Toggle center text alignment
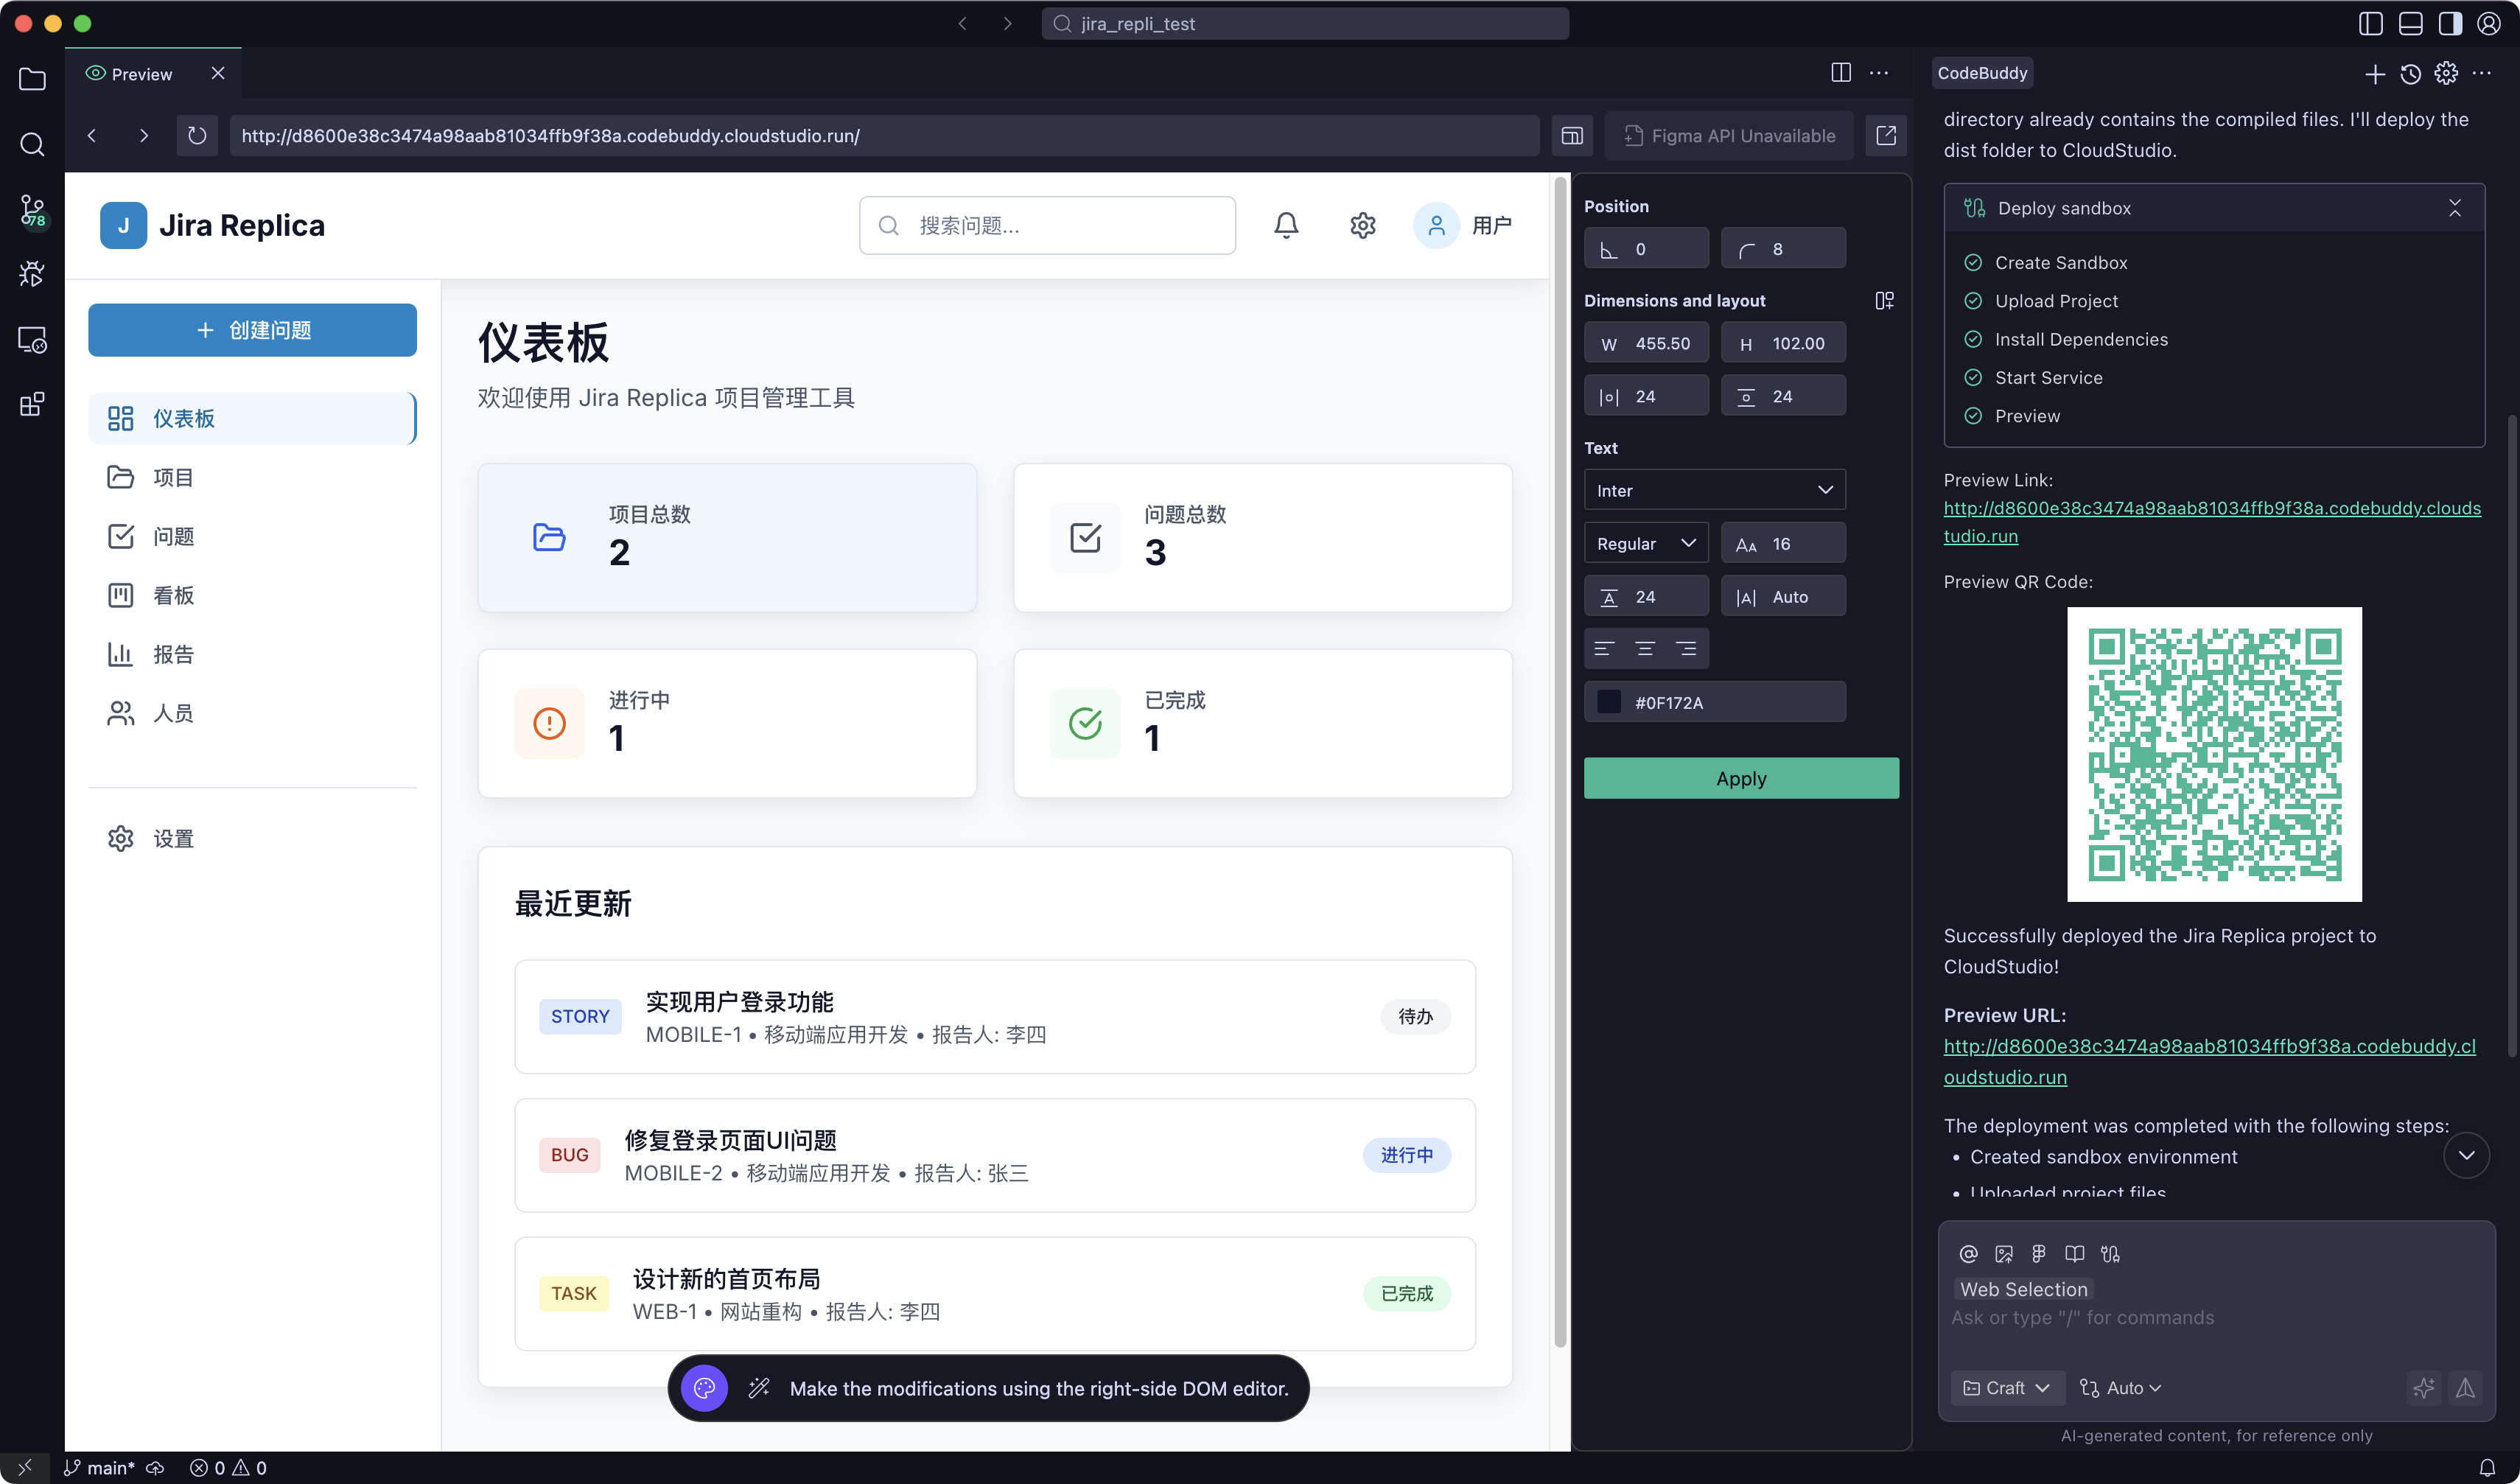The height and width of the screenshot is (1484, 2520). point(1646,648)
